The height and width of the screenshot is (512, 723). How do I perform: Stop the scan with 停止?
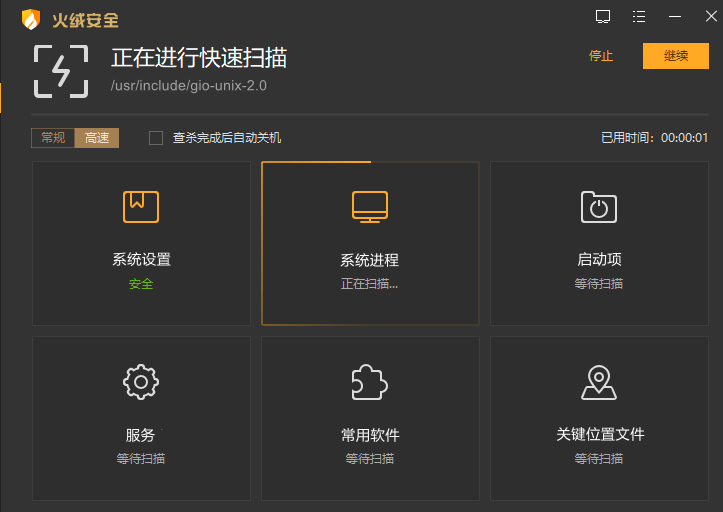pos(601,56)
